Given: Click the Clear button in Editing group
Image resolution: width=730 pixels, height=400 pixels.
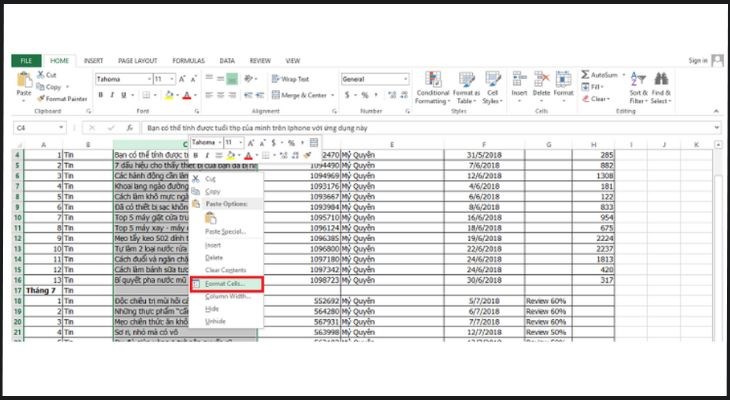Looking at the screenshot, I should (599, 99).
